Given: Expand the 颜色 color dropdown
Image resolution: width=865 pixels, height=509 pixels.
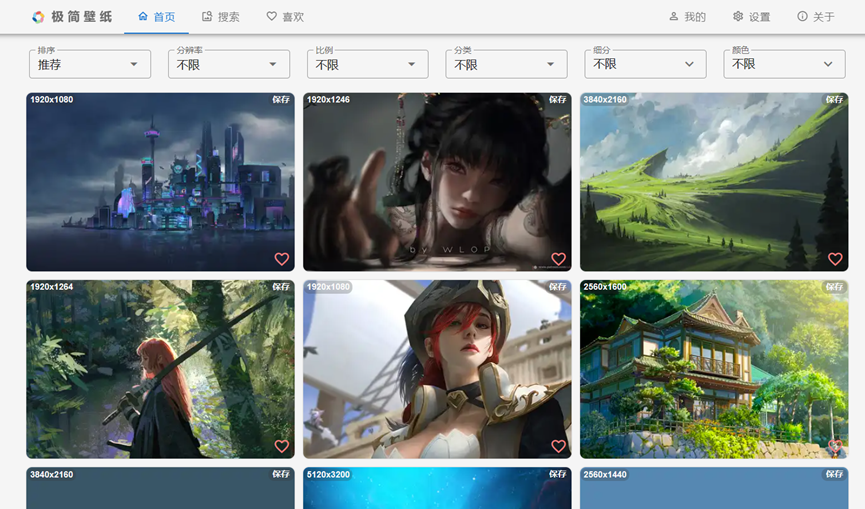Looking at the screenshot, I should 784,65.
